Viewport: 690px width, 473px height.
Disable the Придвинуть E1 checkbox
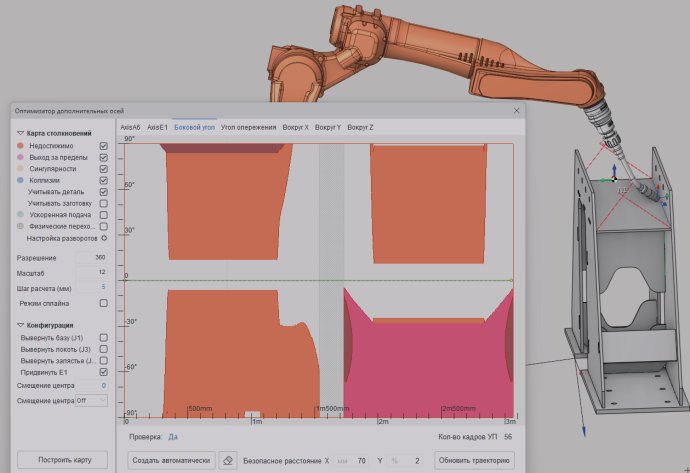click(x=104, y=372)
